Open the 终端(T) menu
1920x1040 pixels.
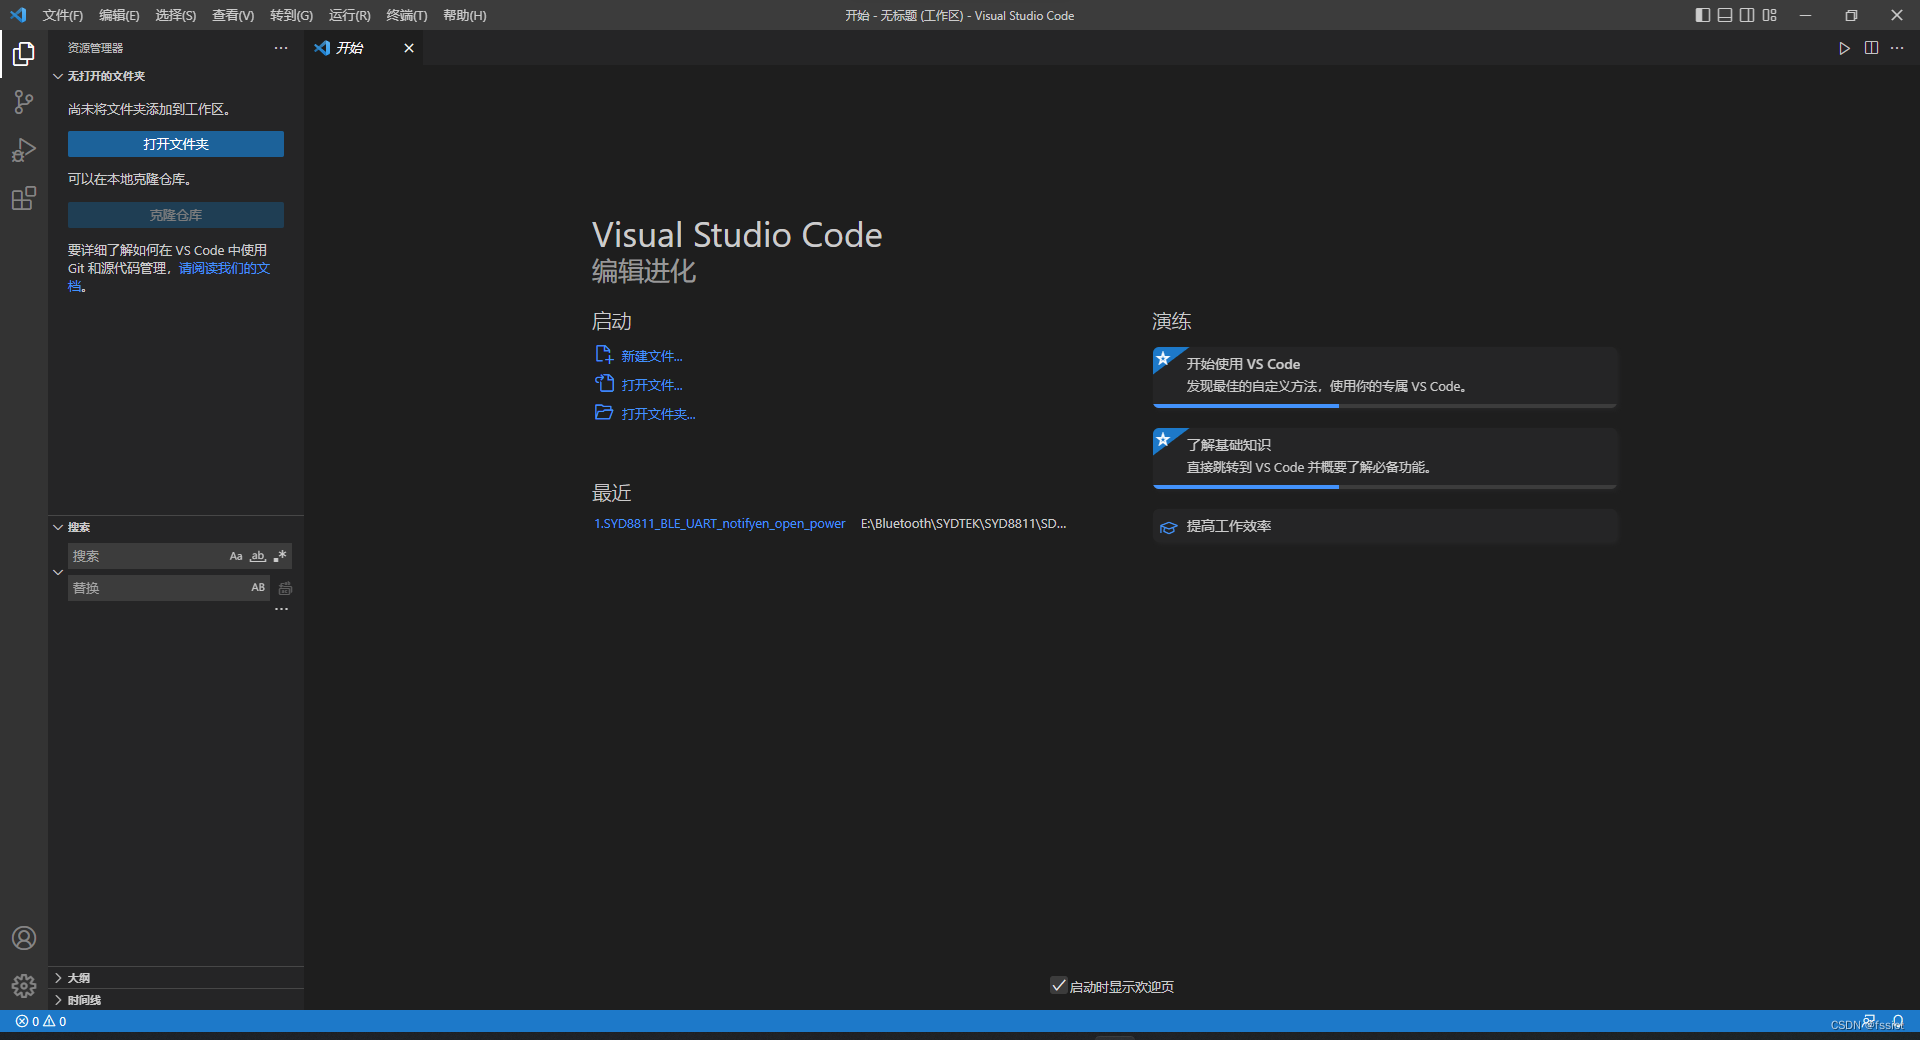pyautogui.click(x=407, y=15)
